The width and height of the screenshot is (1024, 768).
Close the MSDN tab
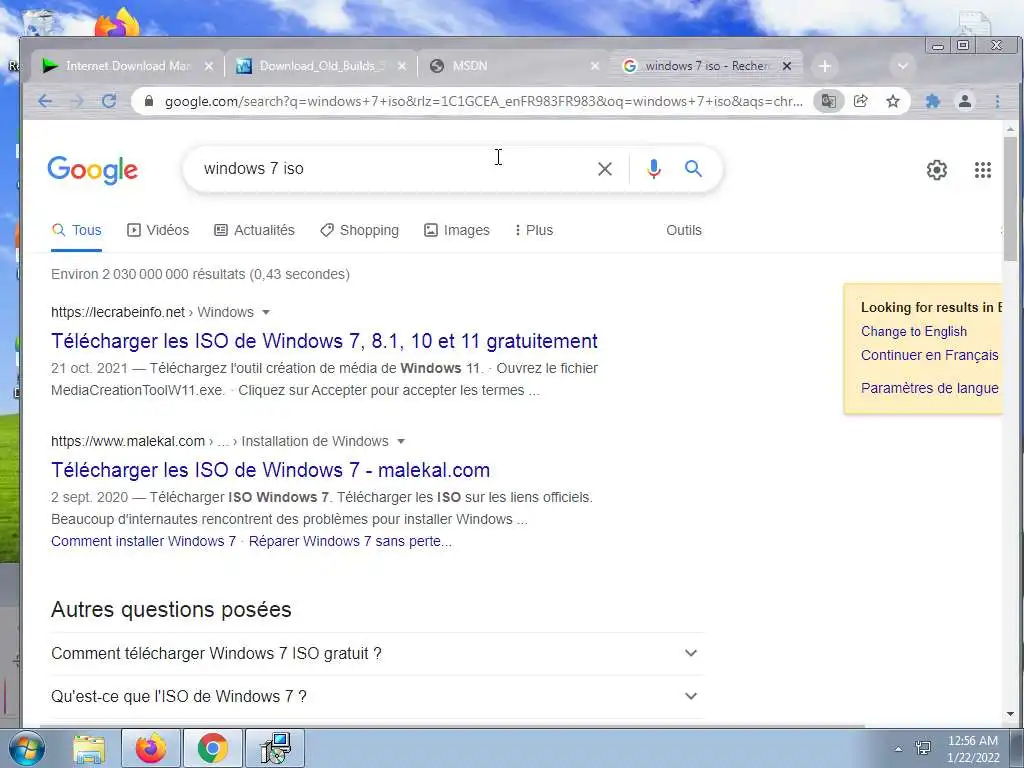pyautogui.click(x=594, y=66)
